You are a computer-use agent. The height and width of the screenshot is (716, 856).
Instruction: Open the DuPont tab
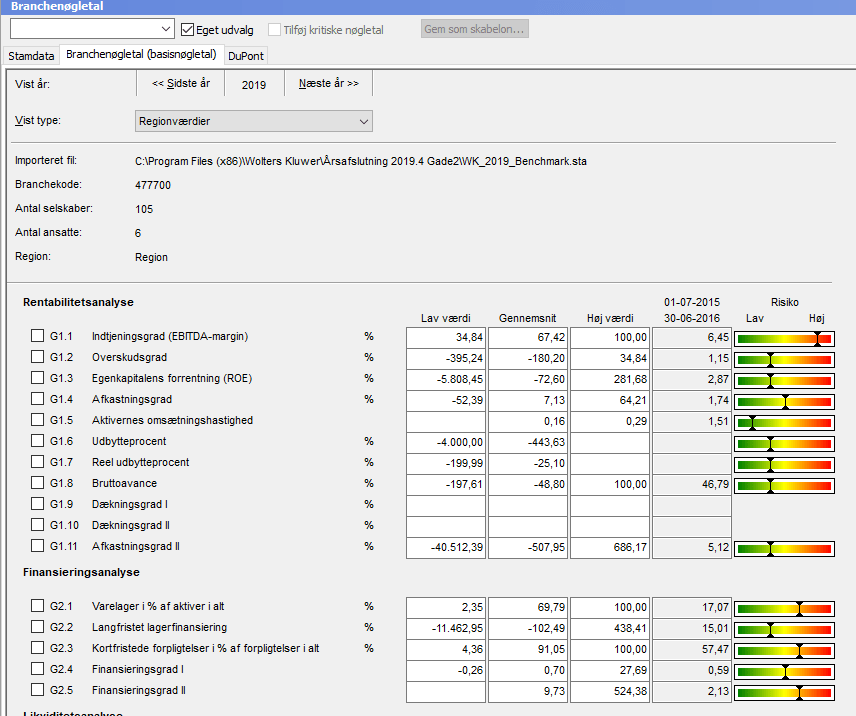click(x=246, y=56)
